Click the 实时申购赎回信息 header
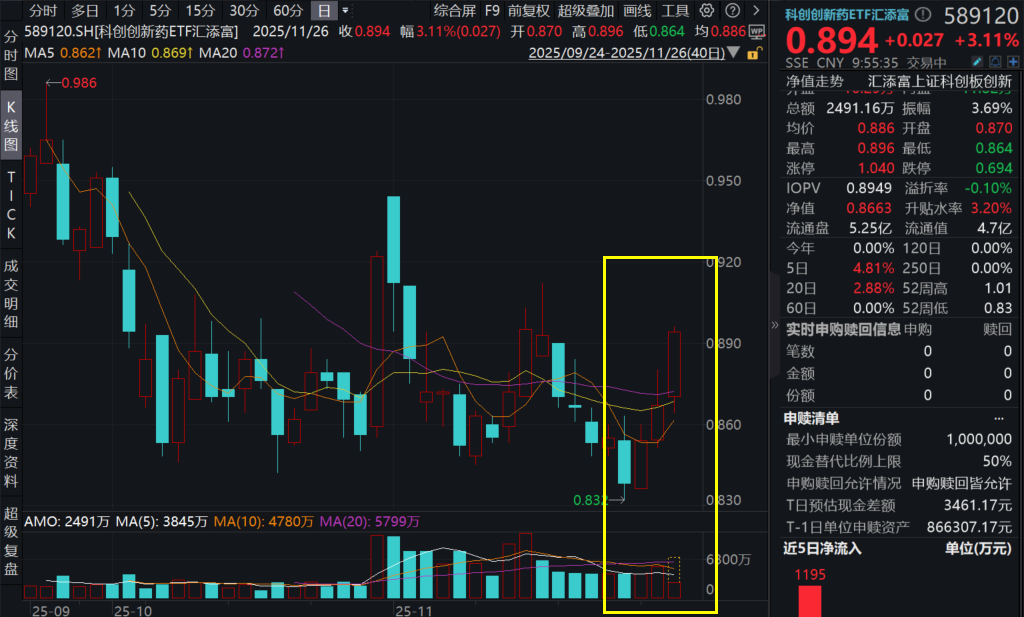The height and width of the screenshot is (617, 1024). 843,329
